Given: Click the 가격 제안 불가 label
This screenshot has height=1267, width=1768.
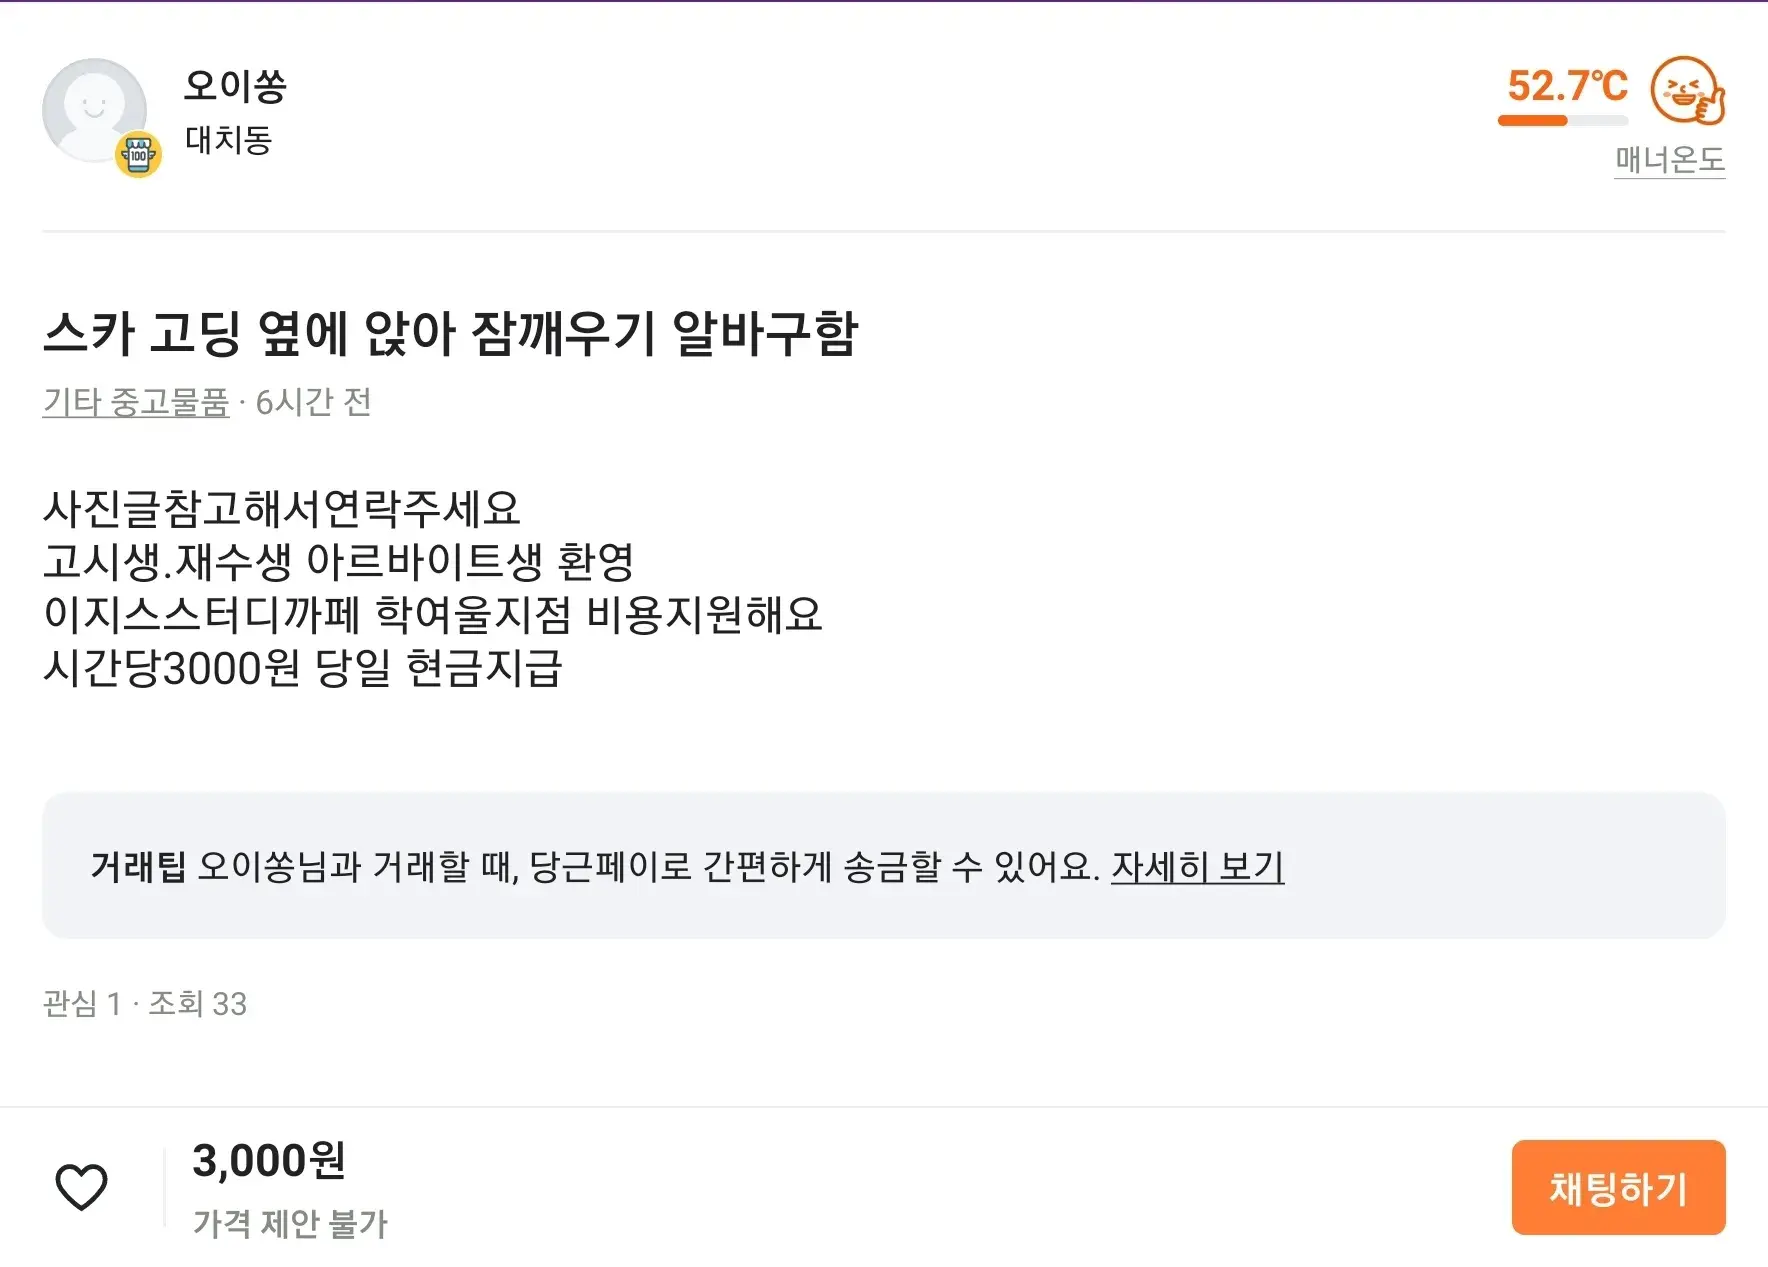Looking at the screenshot, I should click(x=290, y=1223).
